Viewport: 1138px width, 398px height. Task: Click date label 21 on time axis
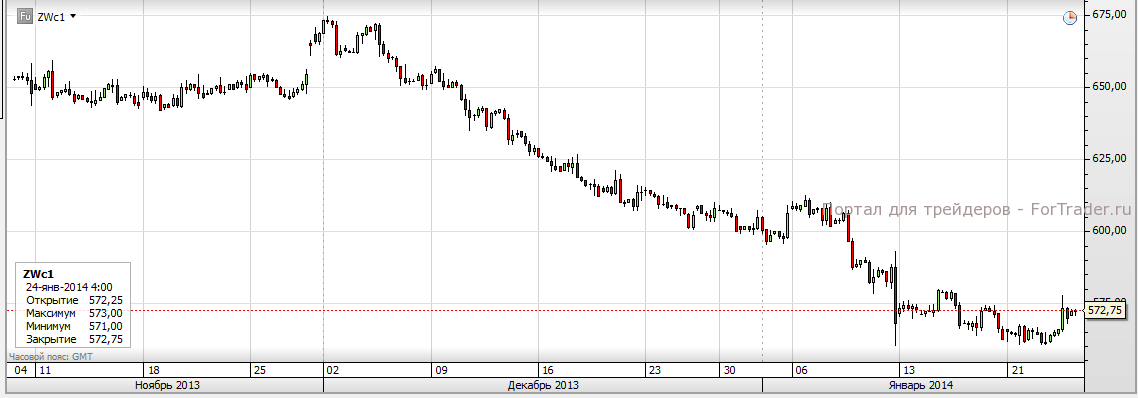click(x=1018, y=370)
